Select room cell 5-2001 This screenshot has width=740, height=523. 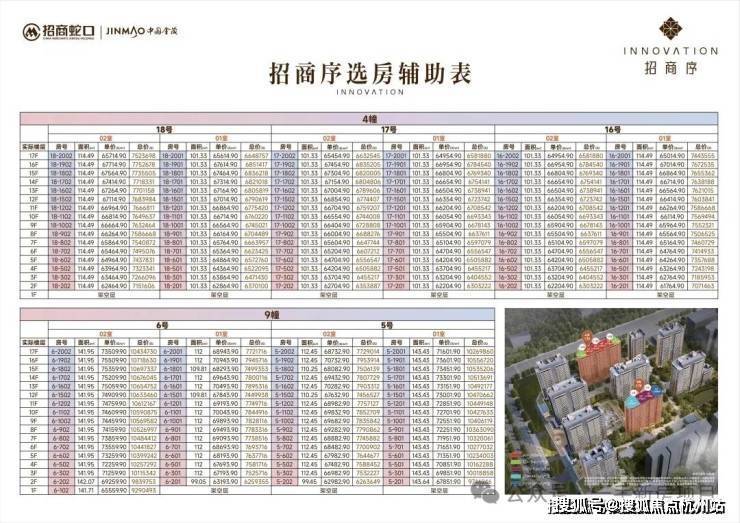(396, 352)
